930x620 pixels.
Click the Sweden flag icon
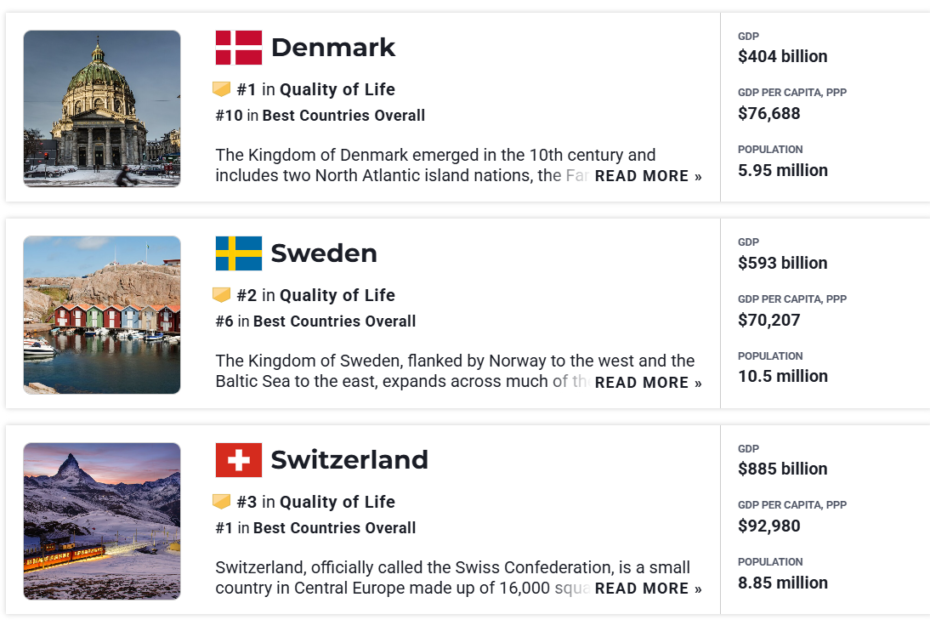click(x=238, y=254)
